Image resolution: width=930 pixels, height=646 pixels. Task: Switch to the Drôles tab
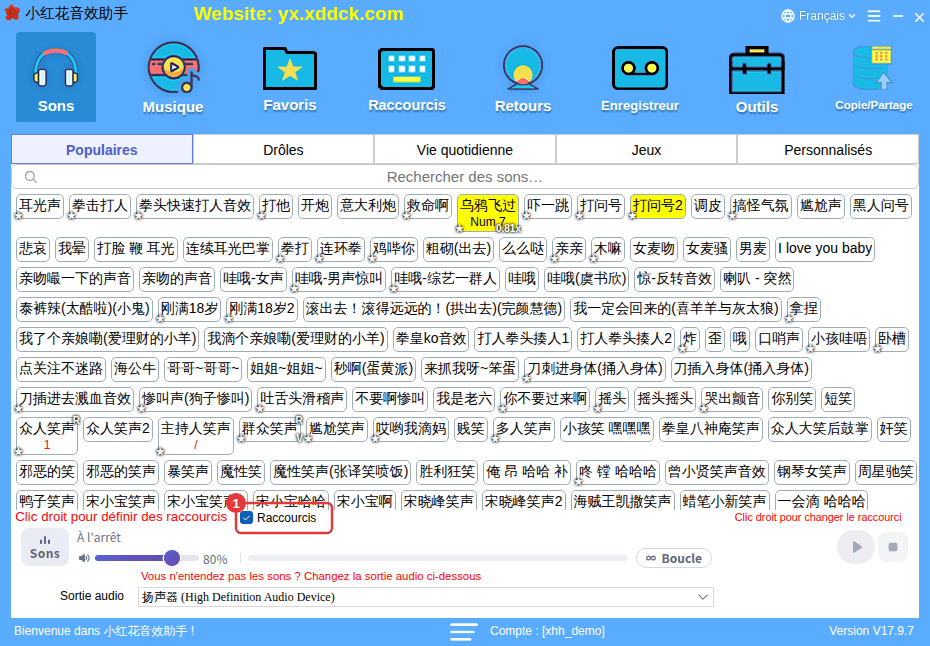(x=284, y=149)
